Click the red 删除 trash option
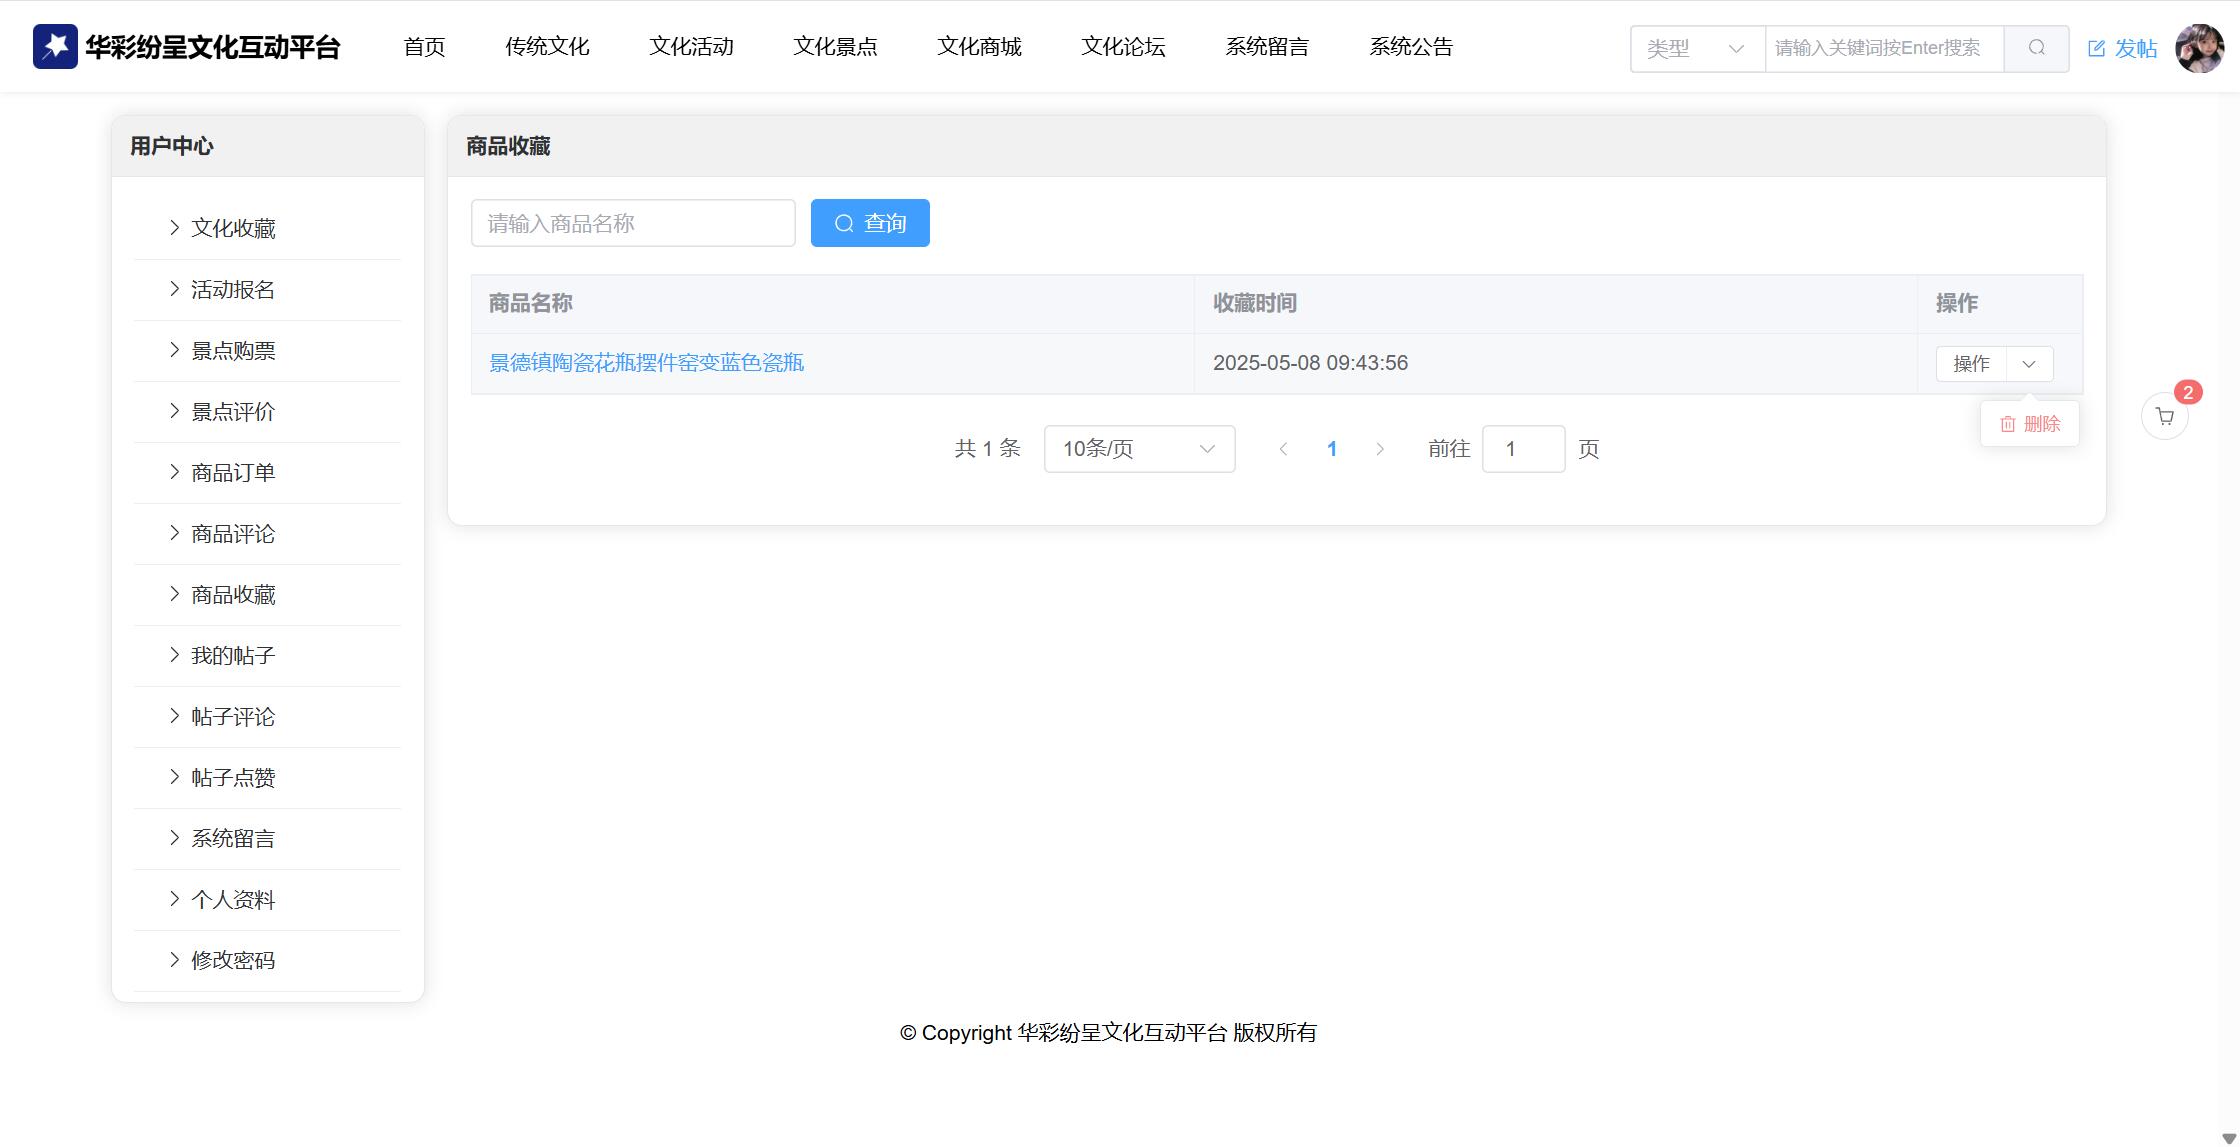 click(2029, 424)
